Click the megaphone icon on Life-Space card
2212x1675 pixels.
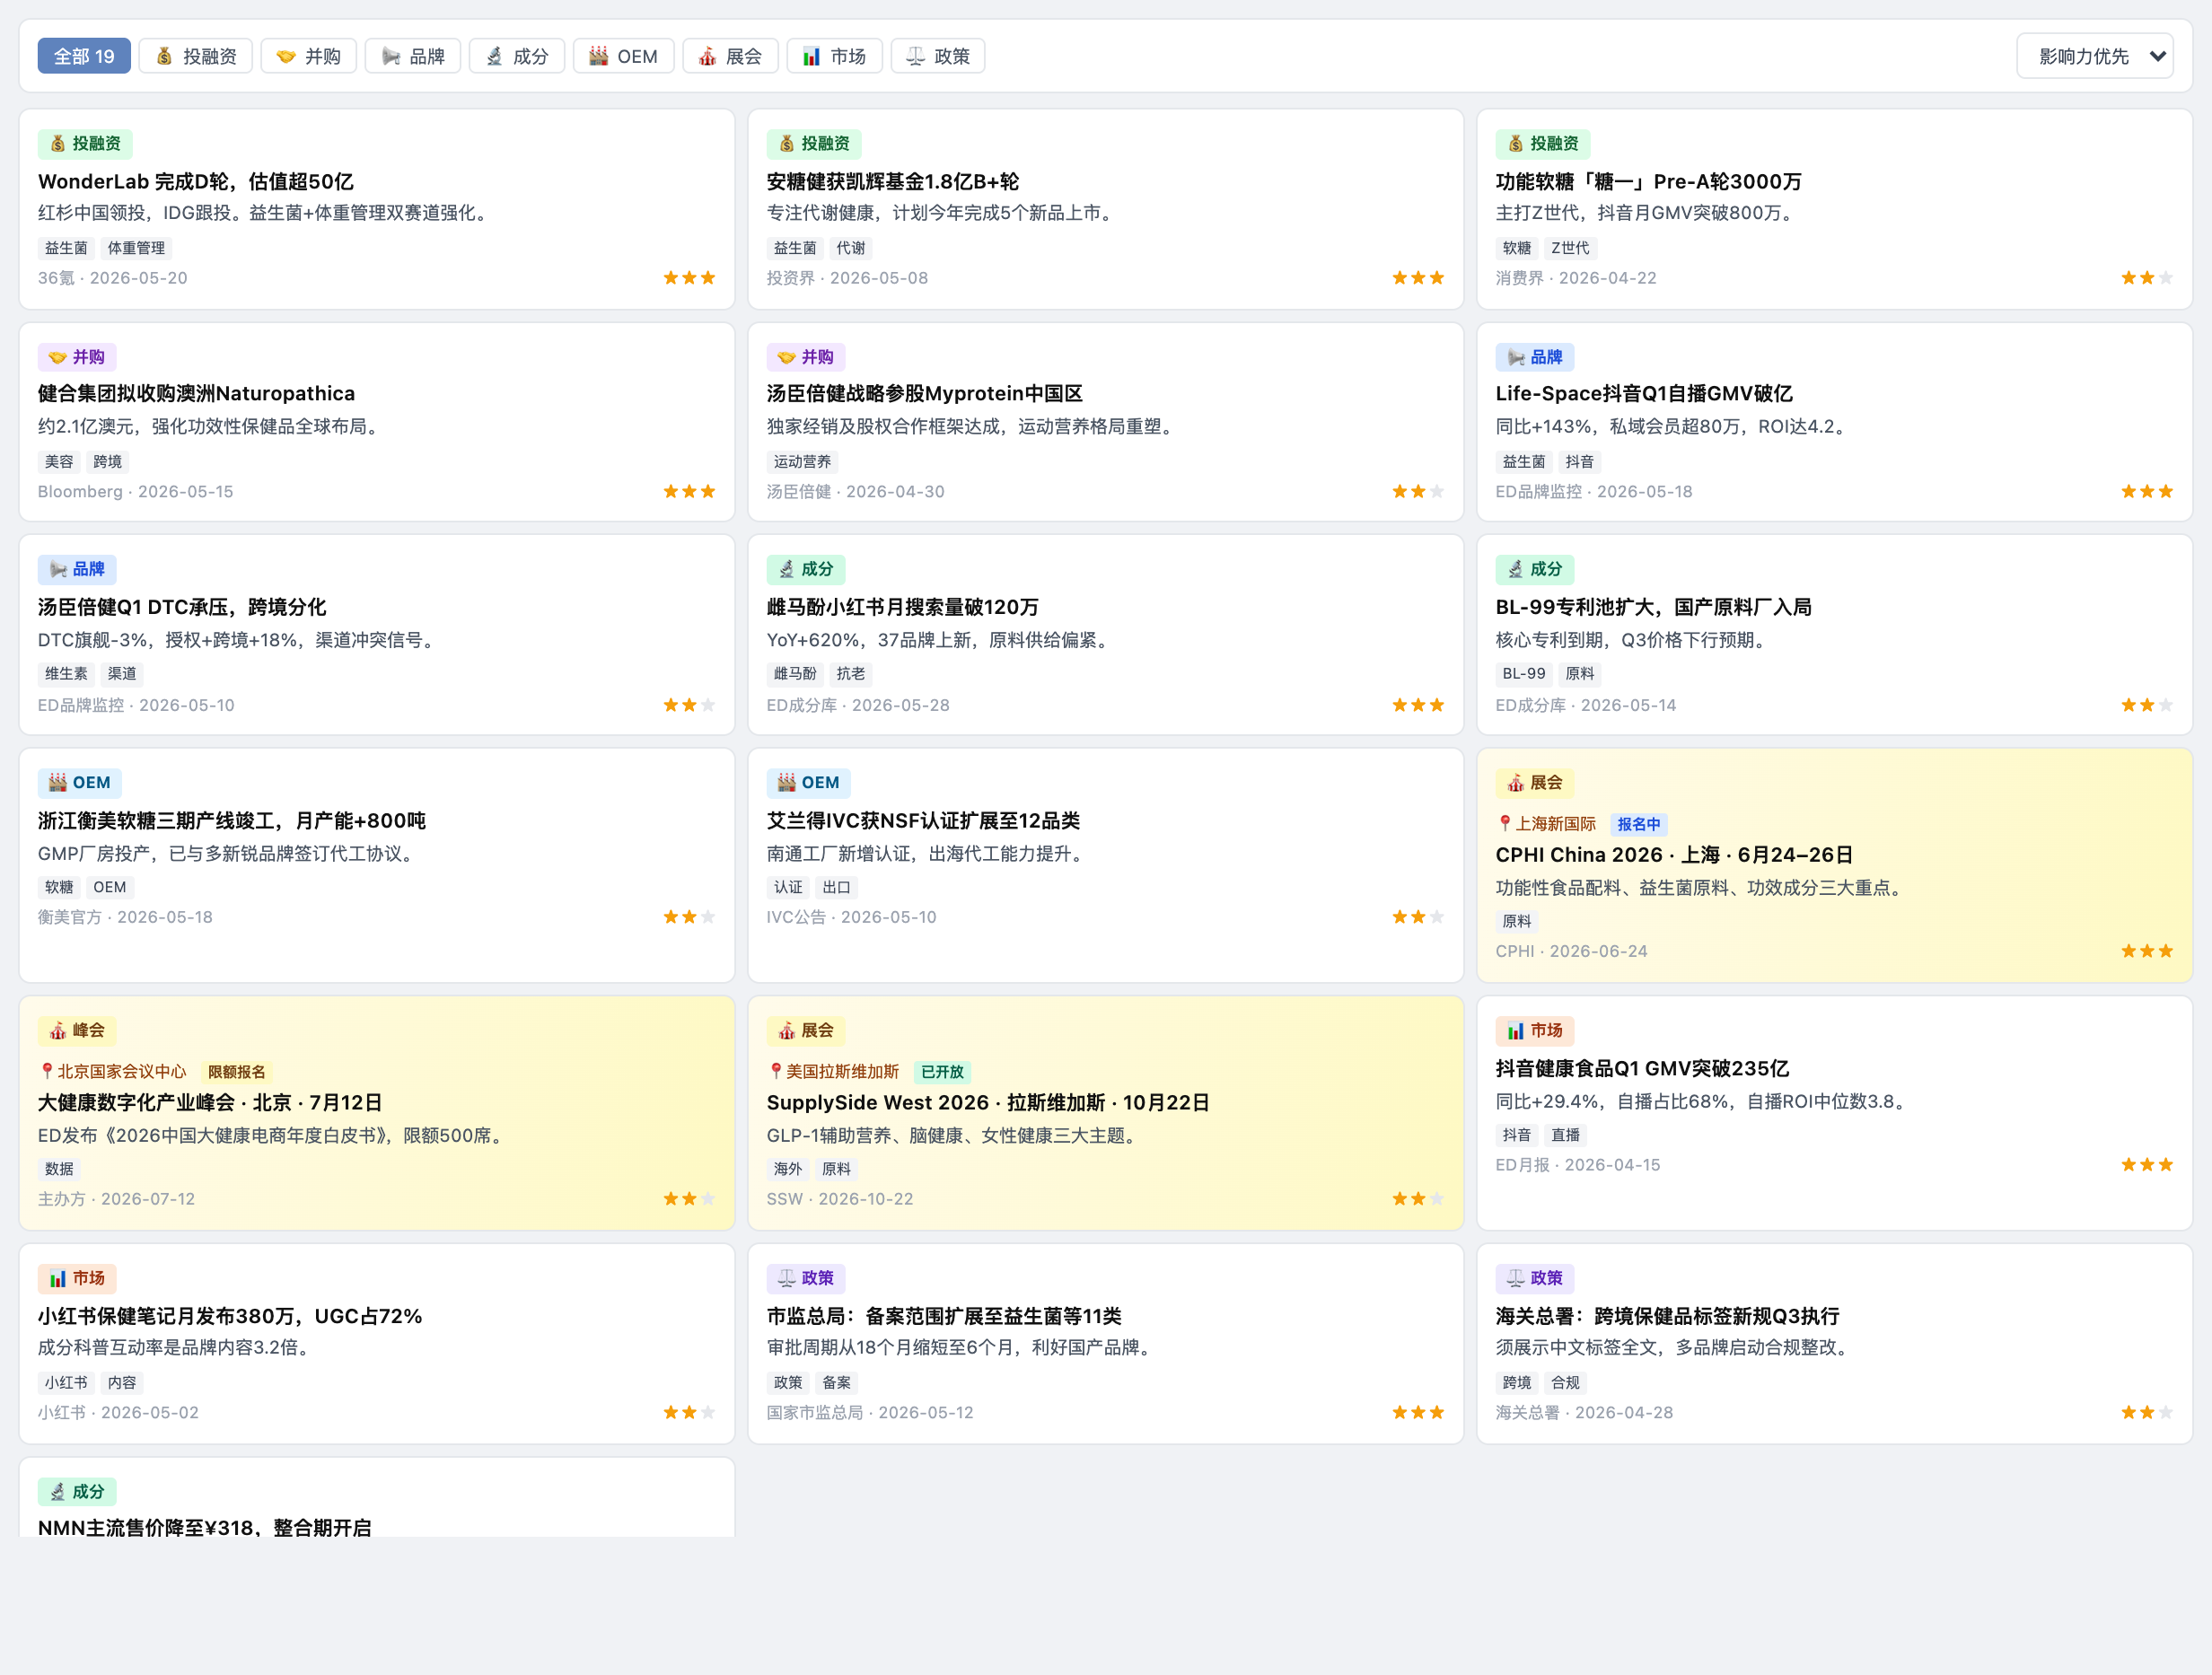(x=1516, y=357)
